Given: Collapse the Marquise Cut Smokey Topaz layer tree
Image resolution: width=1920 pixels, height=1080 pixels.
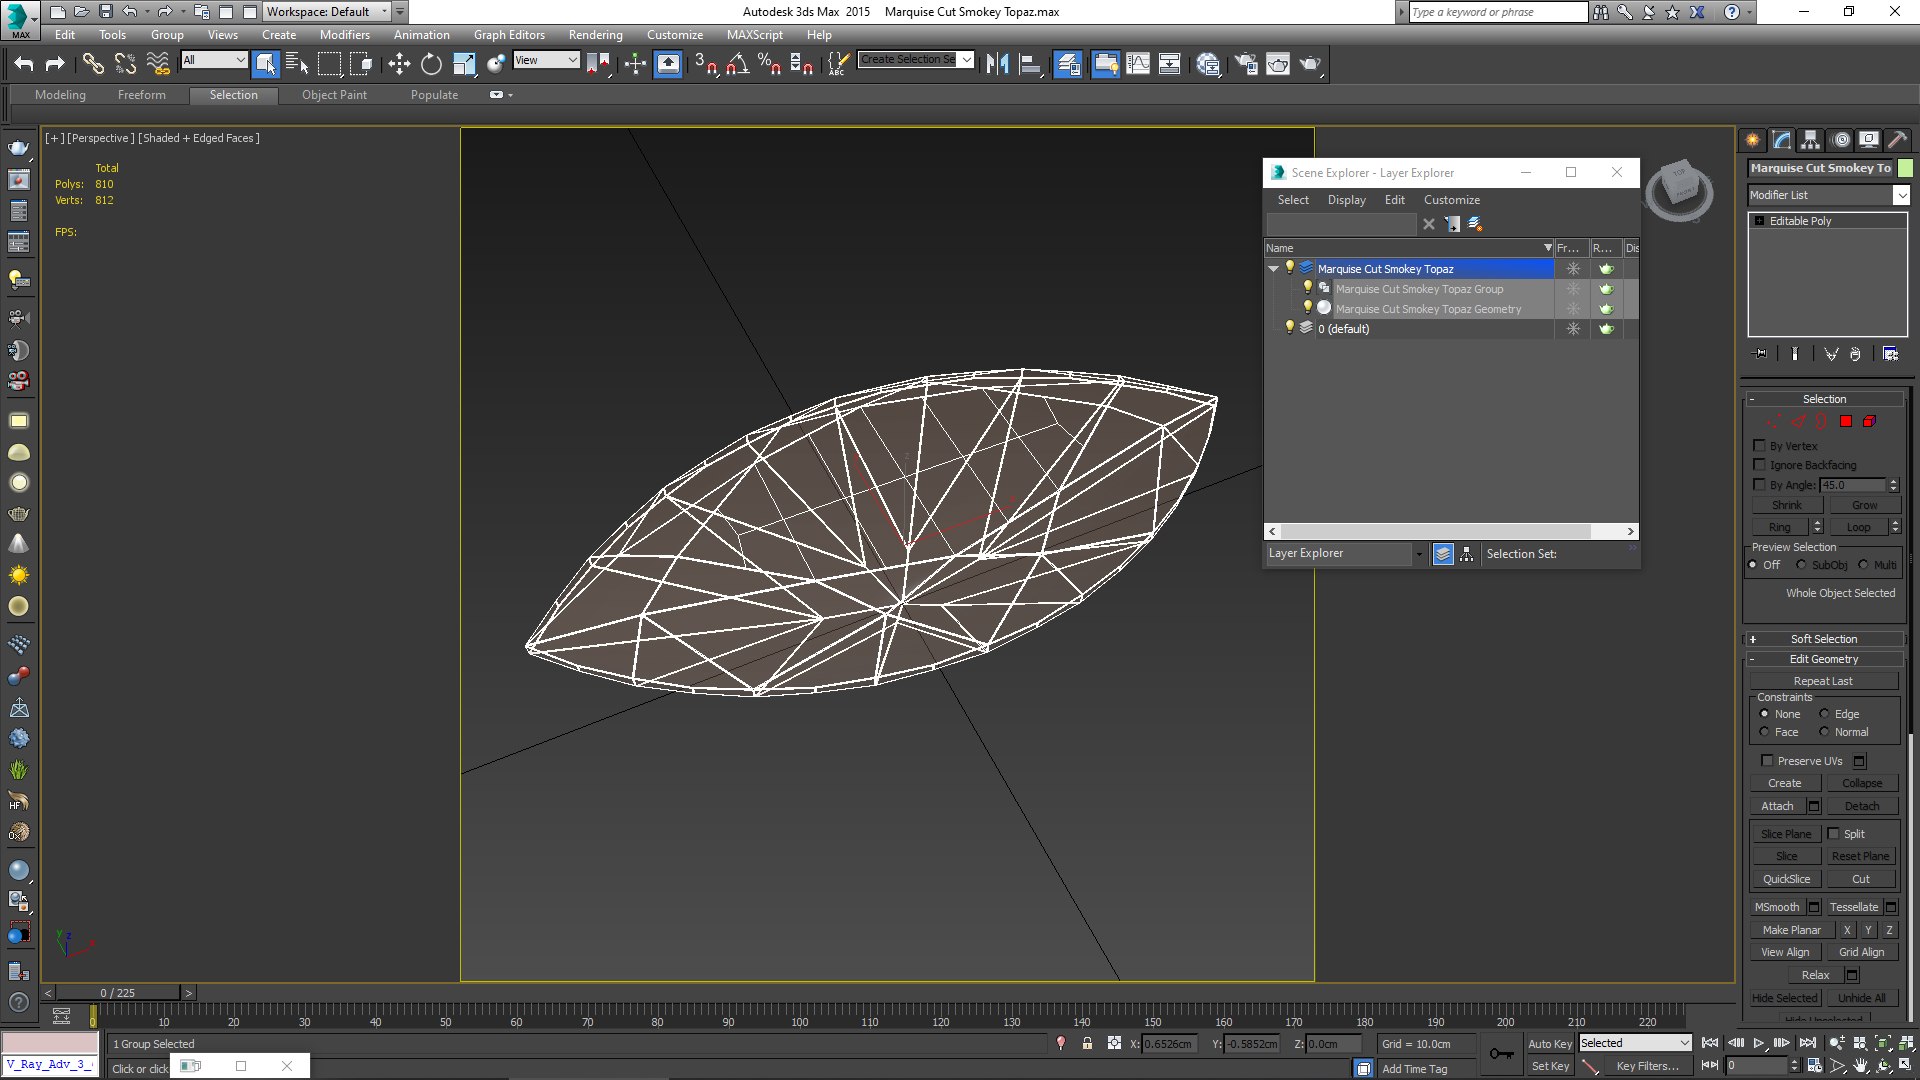Looking at the screenshot, I should click(1273, 269).
